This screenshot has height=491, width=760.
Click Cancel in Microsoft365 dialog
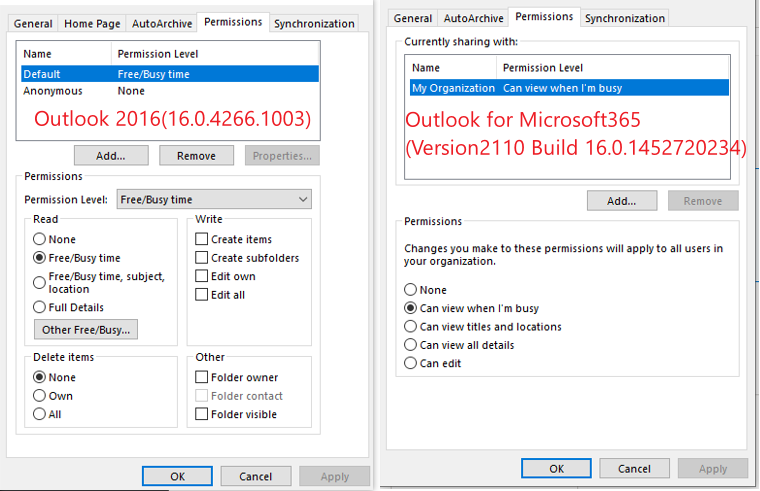[x=634, y=469]
